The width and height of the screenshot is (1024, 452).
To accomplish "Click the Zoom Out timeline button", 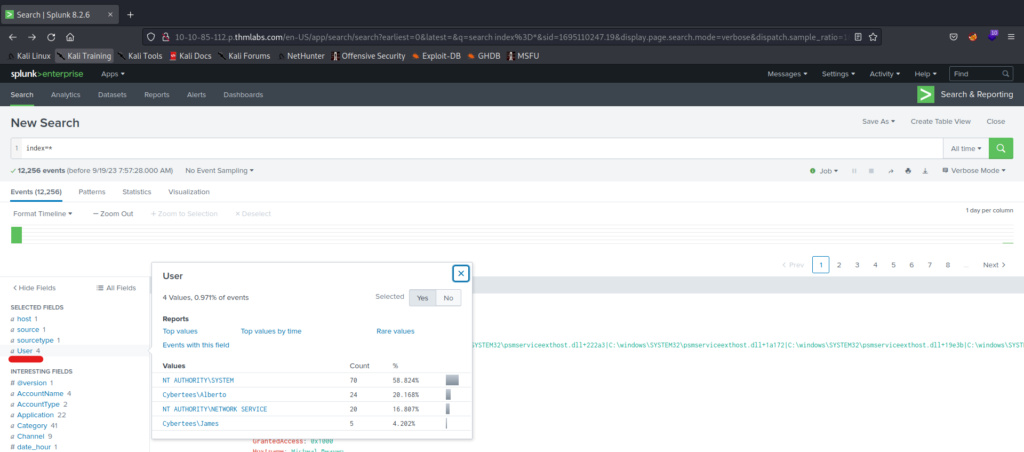I will click(x=113, y=214).
